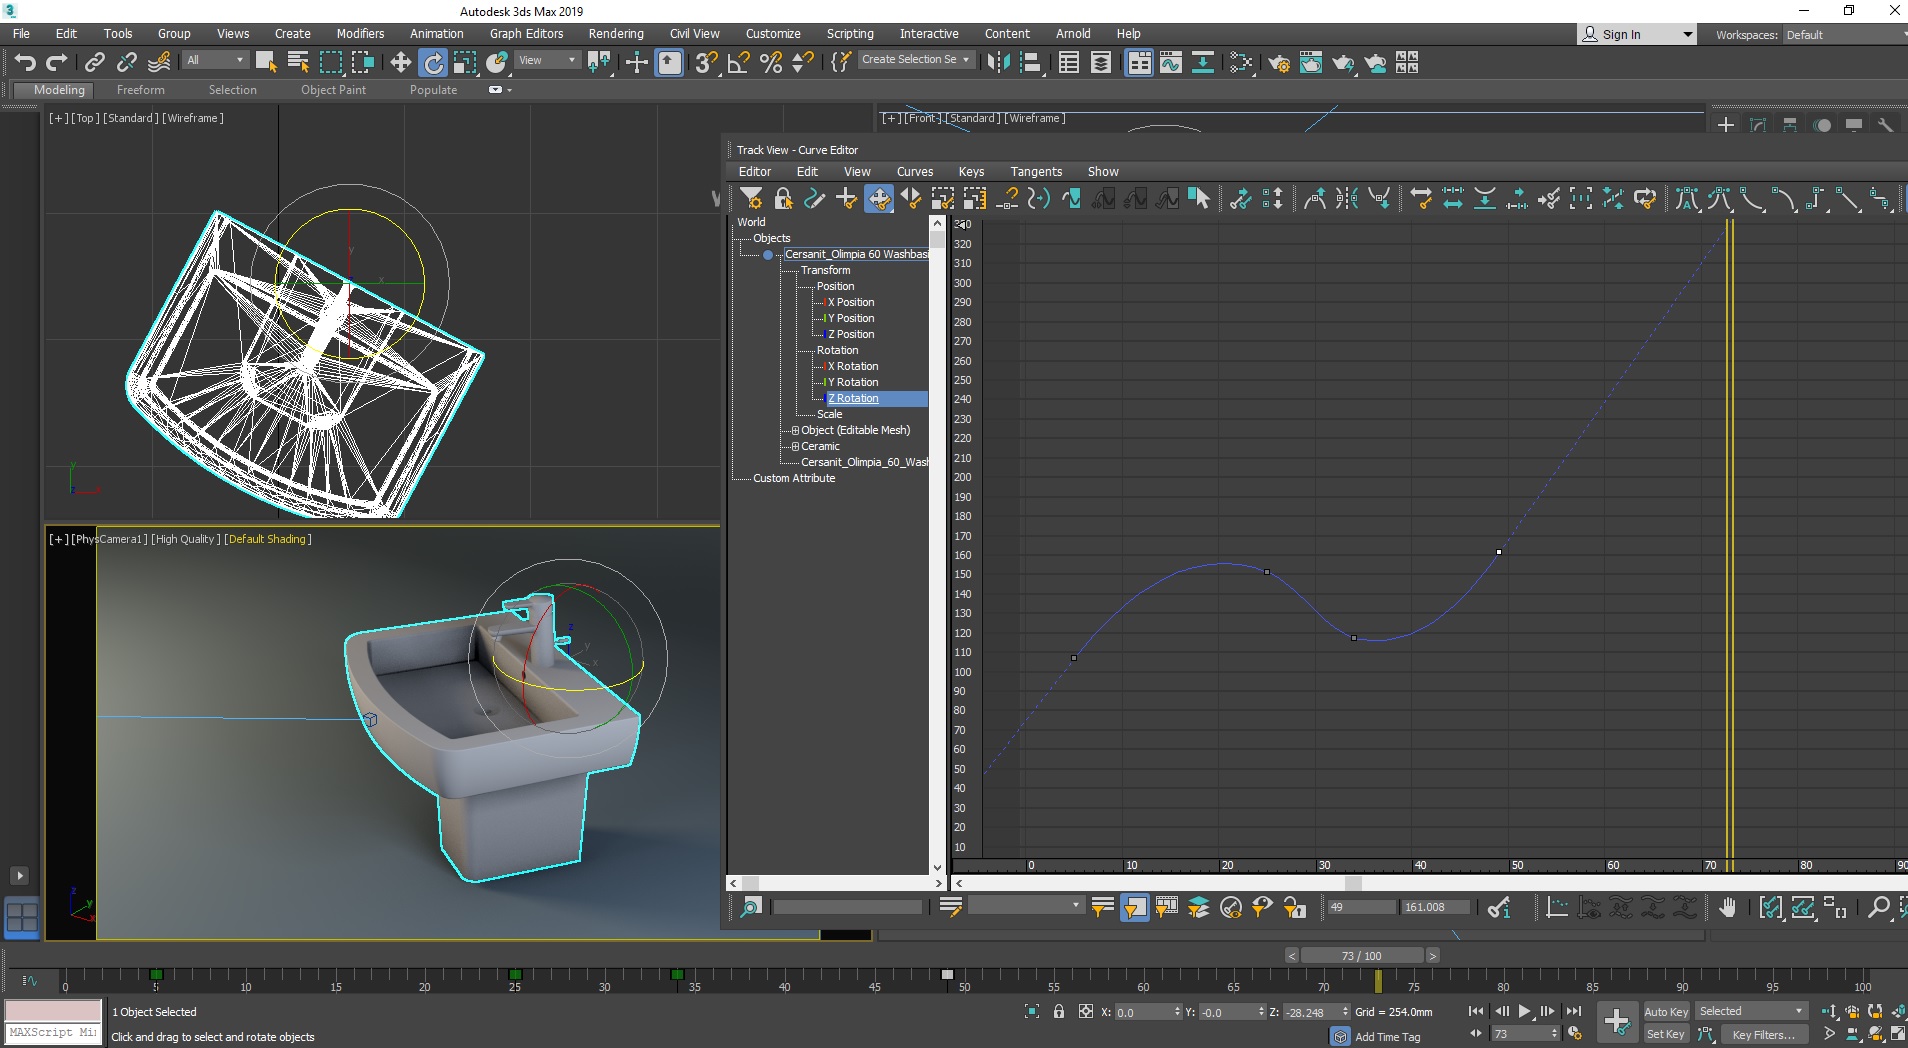Image resolution: width=1908 pixels, height=1048 pixels.
Task: Expand the Object (Editable Mesh) tree node
Action: click(795, 431)
